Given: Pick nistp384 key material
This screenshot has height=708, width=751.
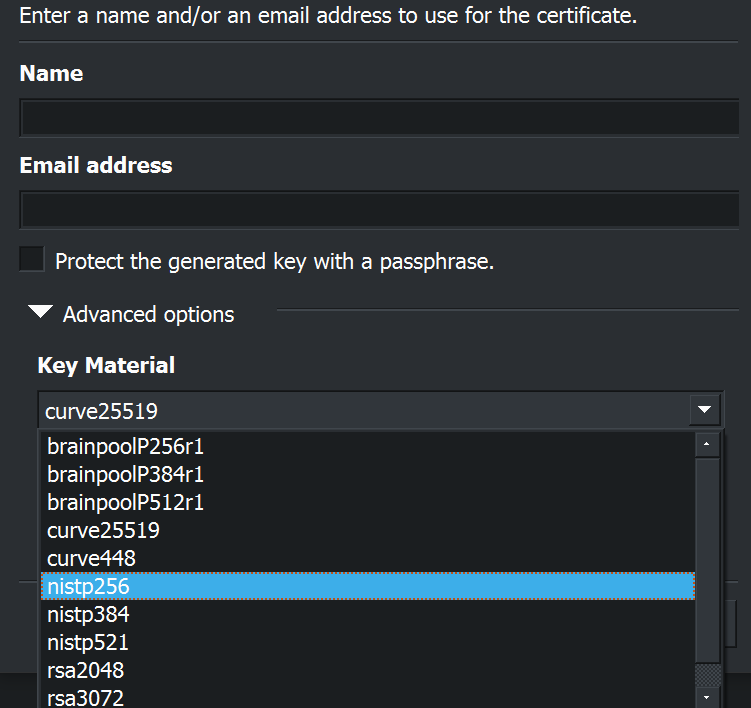Looking at the screenshot, I should coord(88,614).
